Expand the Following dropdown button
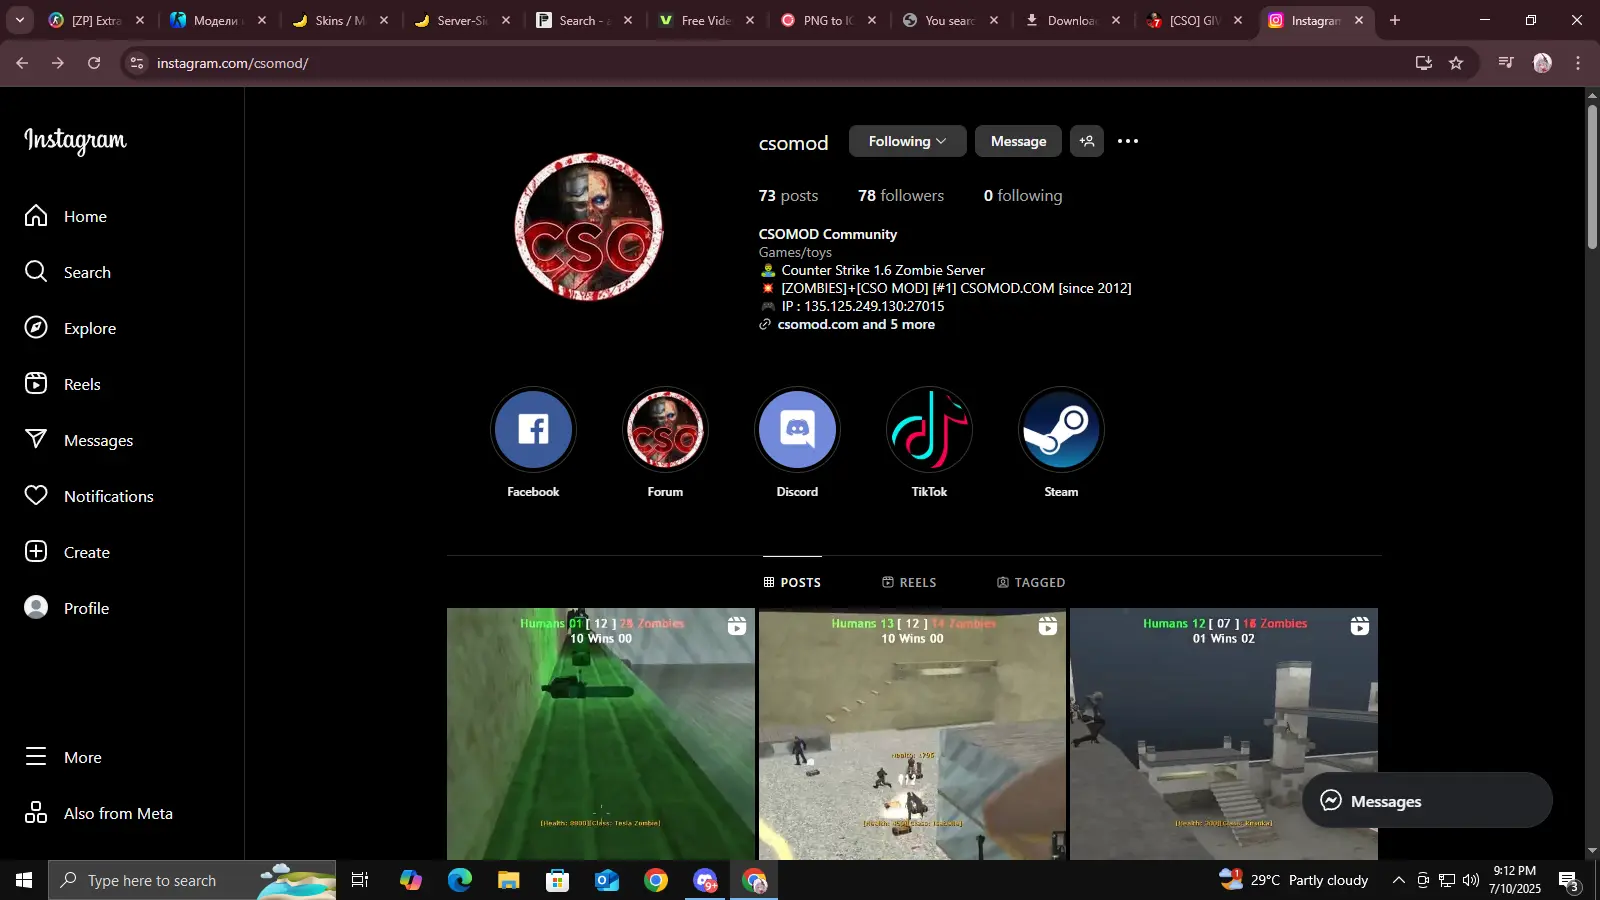1600x900 pixels. [x=907, y=141]
